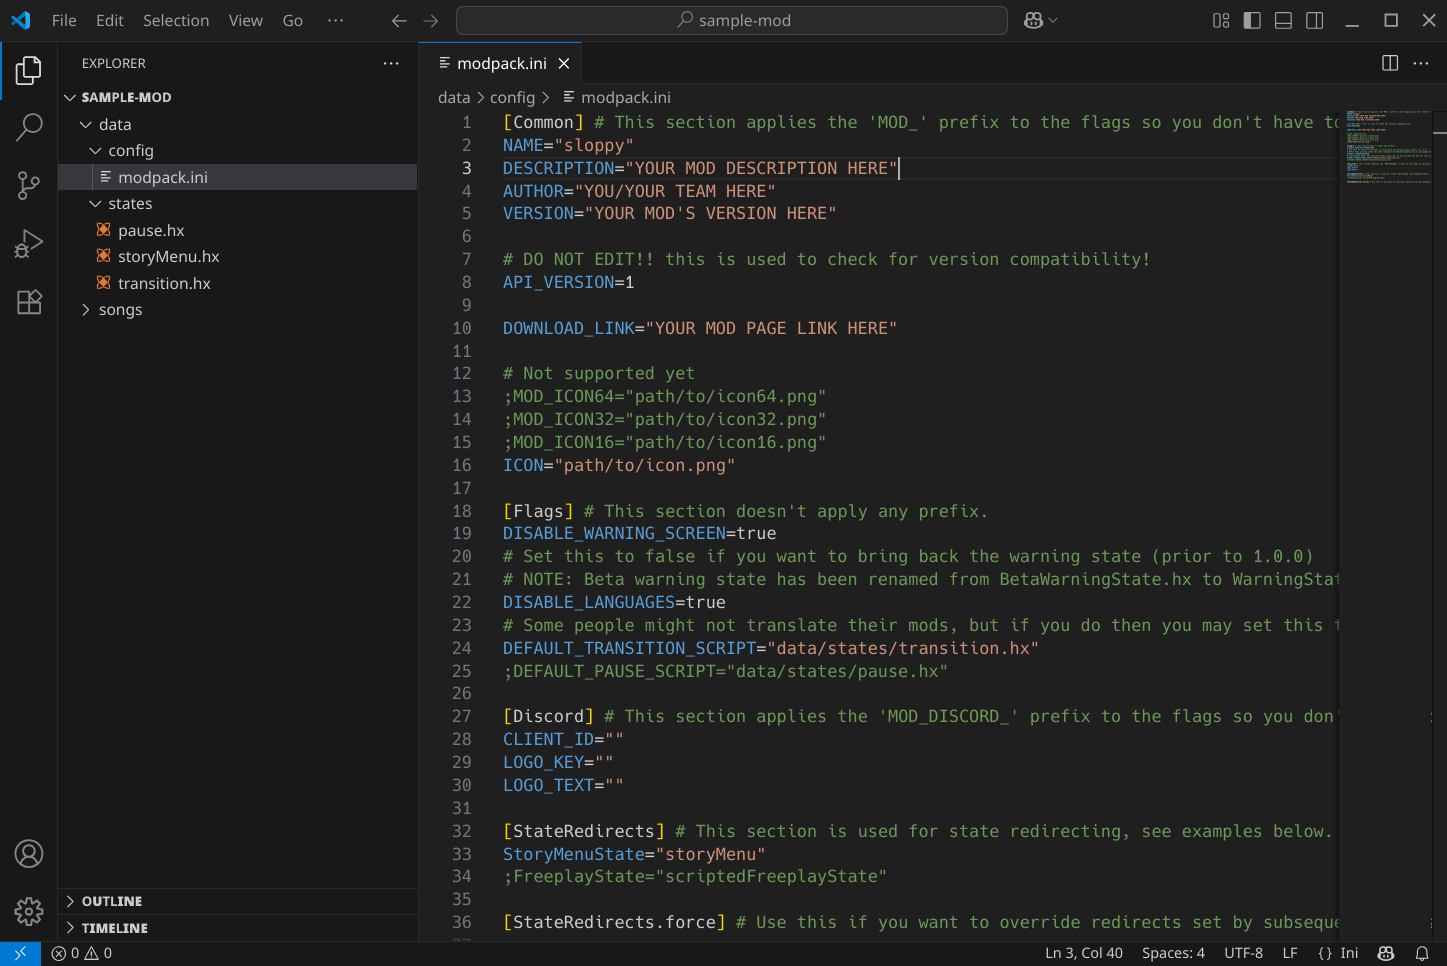
Task: Collapse the config folder
Action: click(x=238, y=150)
